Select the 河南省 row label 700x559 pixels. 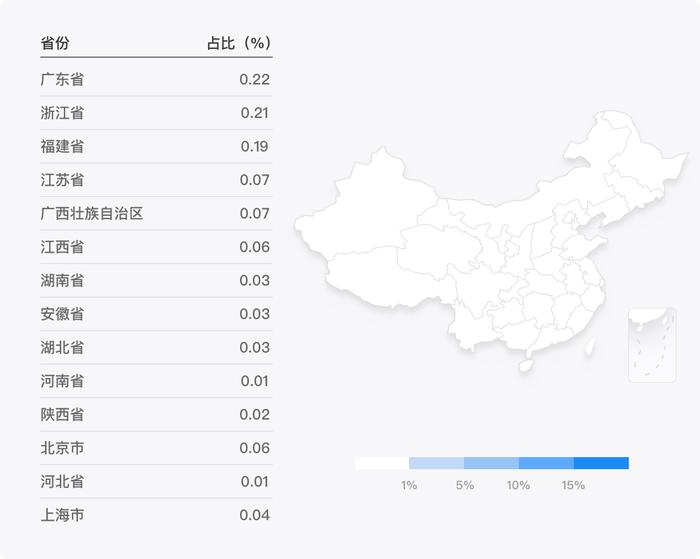[62, 381]
